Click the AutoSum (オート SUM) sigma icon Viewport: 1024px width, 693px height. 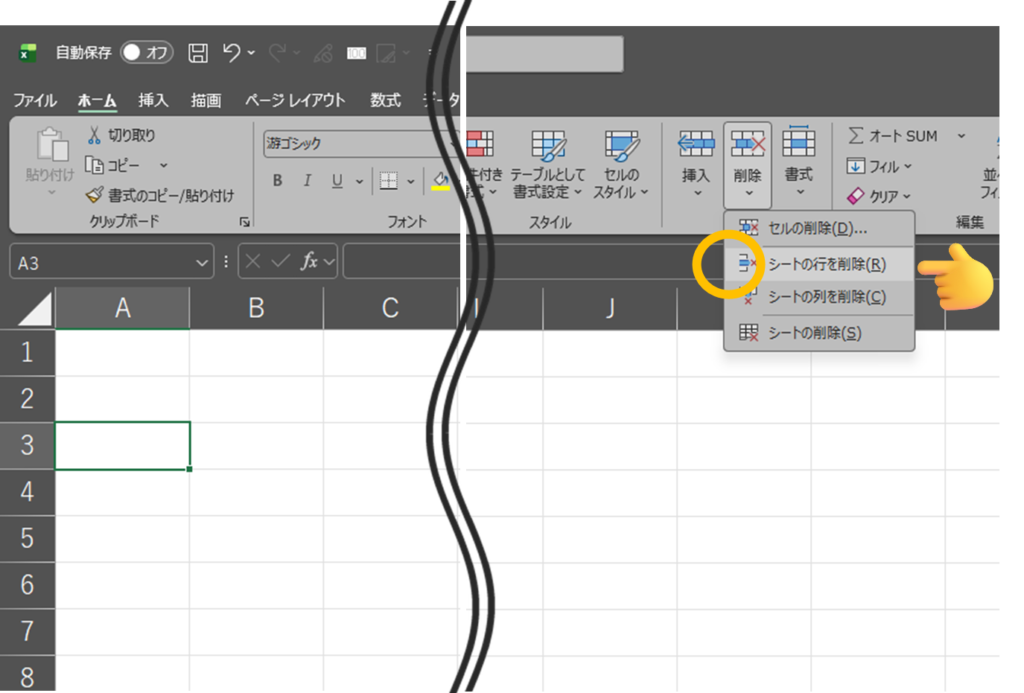tap(856, 136)
